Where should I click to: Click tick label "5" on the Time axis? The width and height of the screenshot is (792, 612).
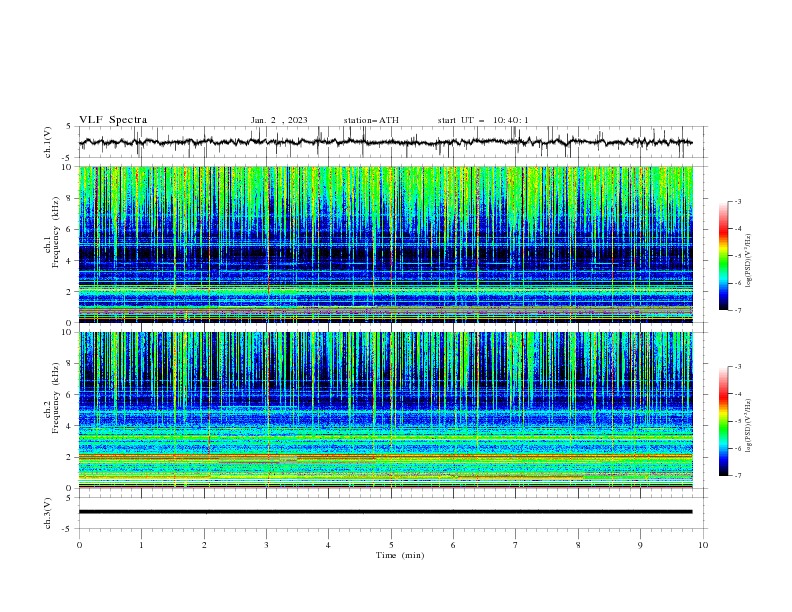(391, 545)
